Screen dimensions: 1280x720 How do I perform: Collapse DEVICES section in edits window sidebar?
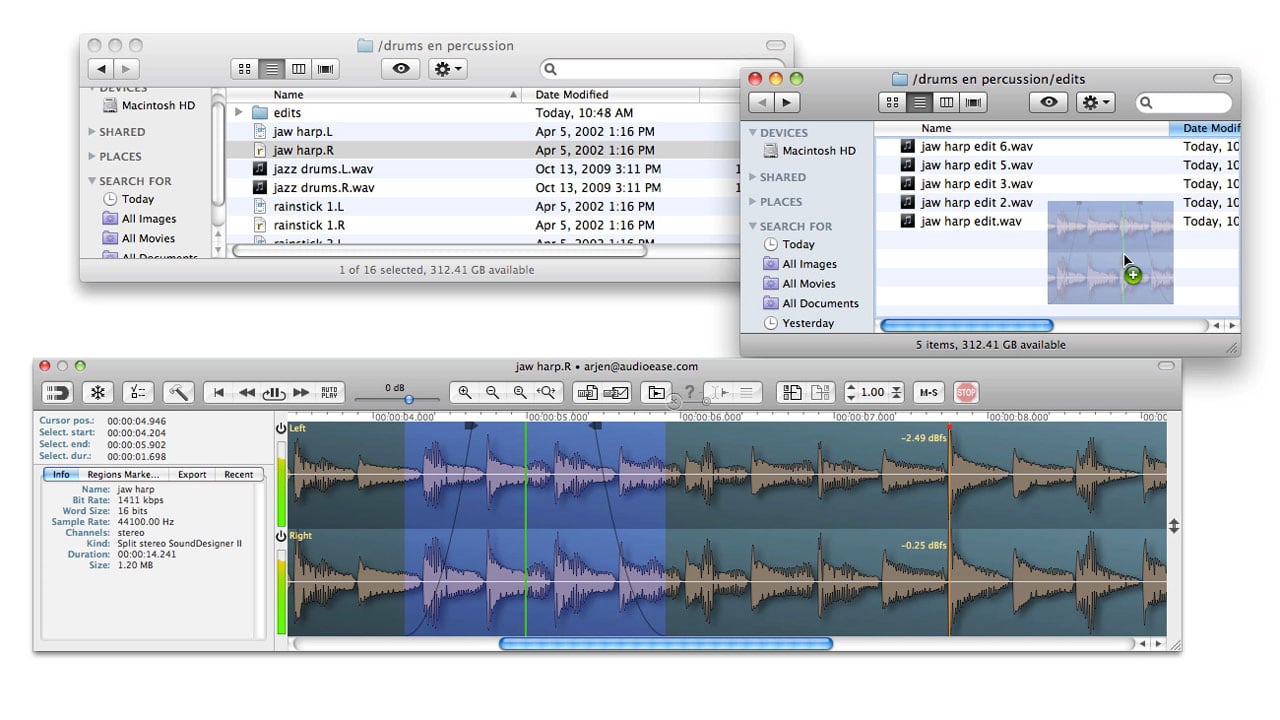click(753, 132)
